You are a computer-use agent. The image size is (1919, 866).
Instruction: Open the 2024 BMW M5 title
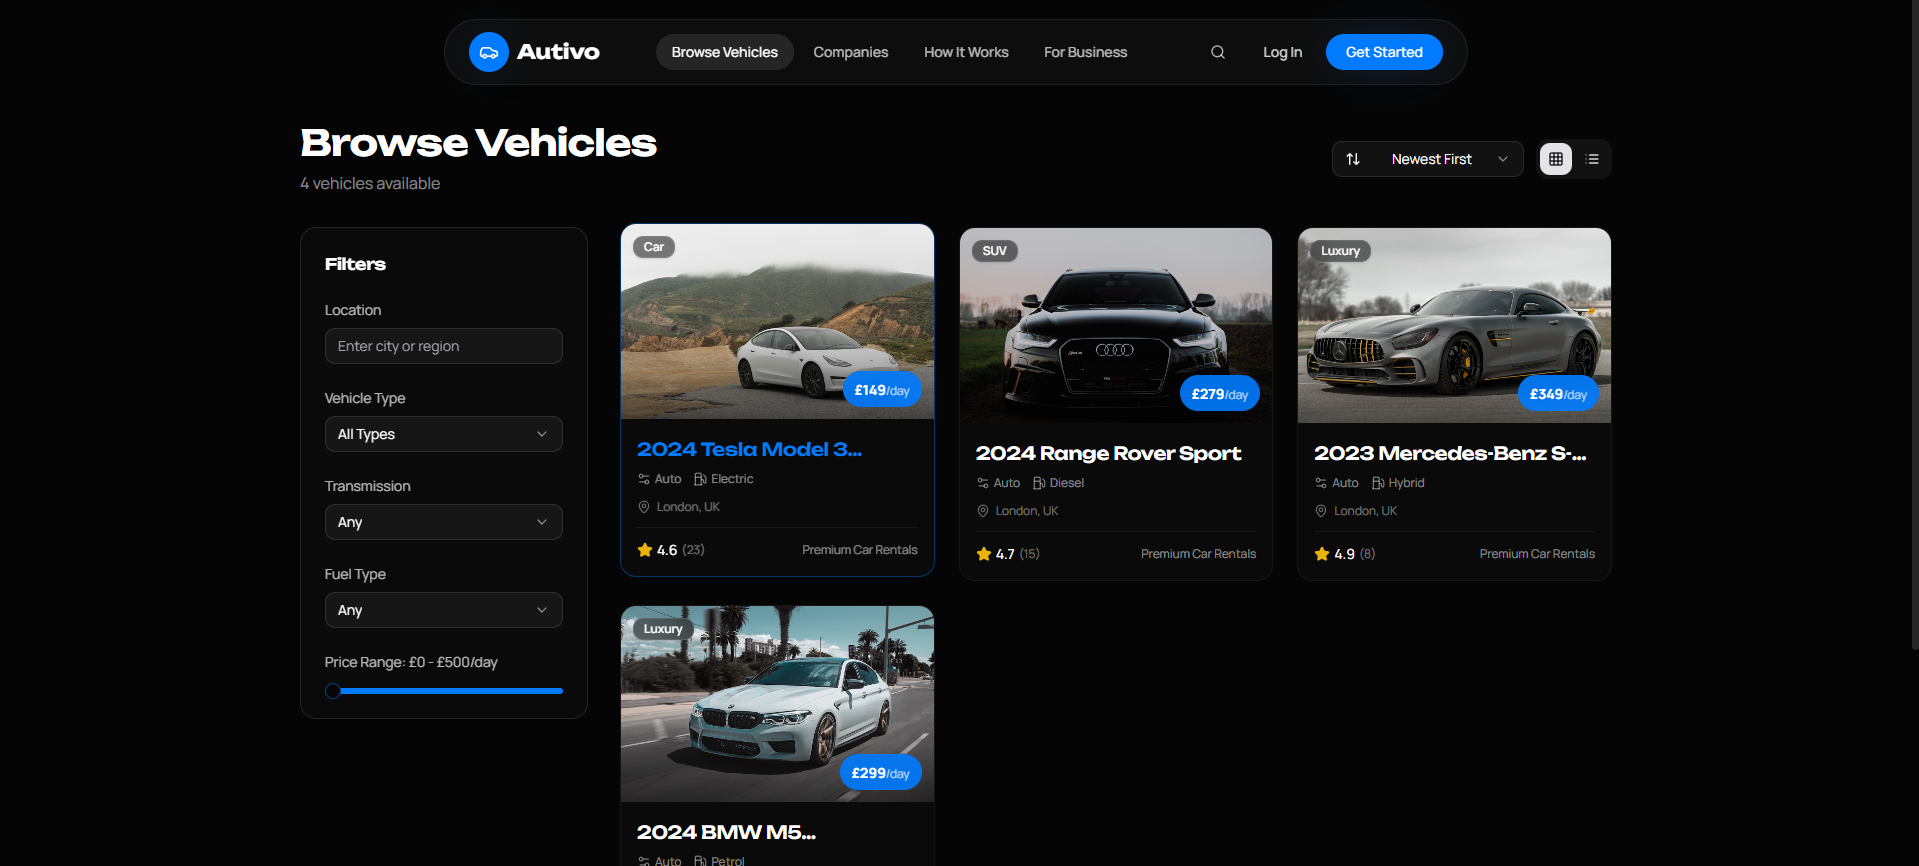point(726,832)
